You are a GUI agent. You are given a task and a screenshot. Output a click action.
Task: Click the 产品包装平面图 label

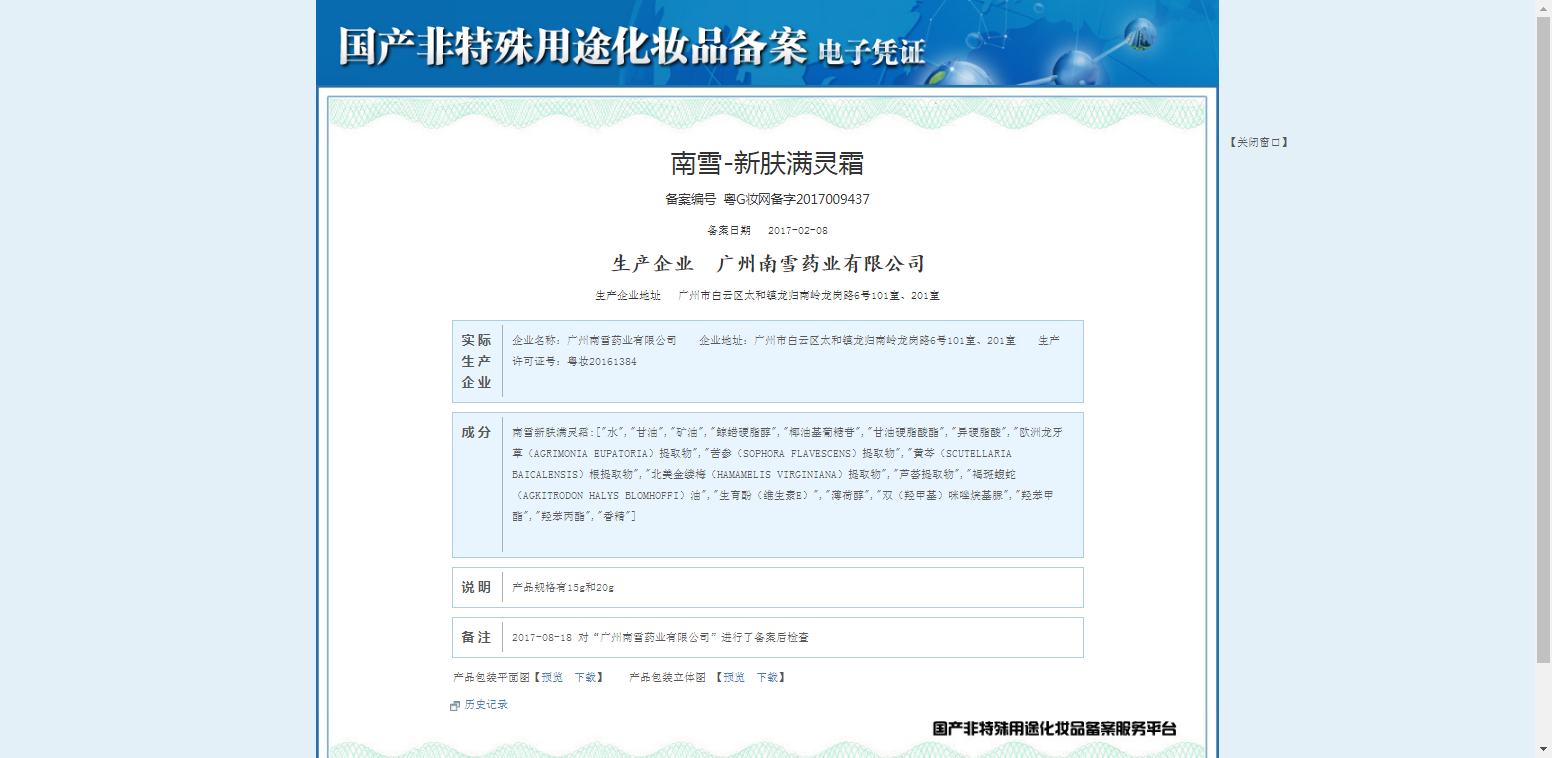tap(492, 678)
